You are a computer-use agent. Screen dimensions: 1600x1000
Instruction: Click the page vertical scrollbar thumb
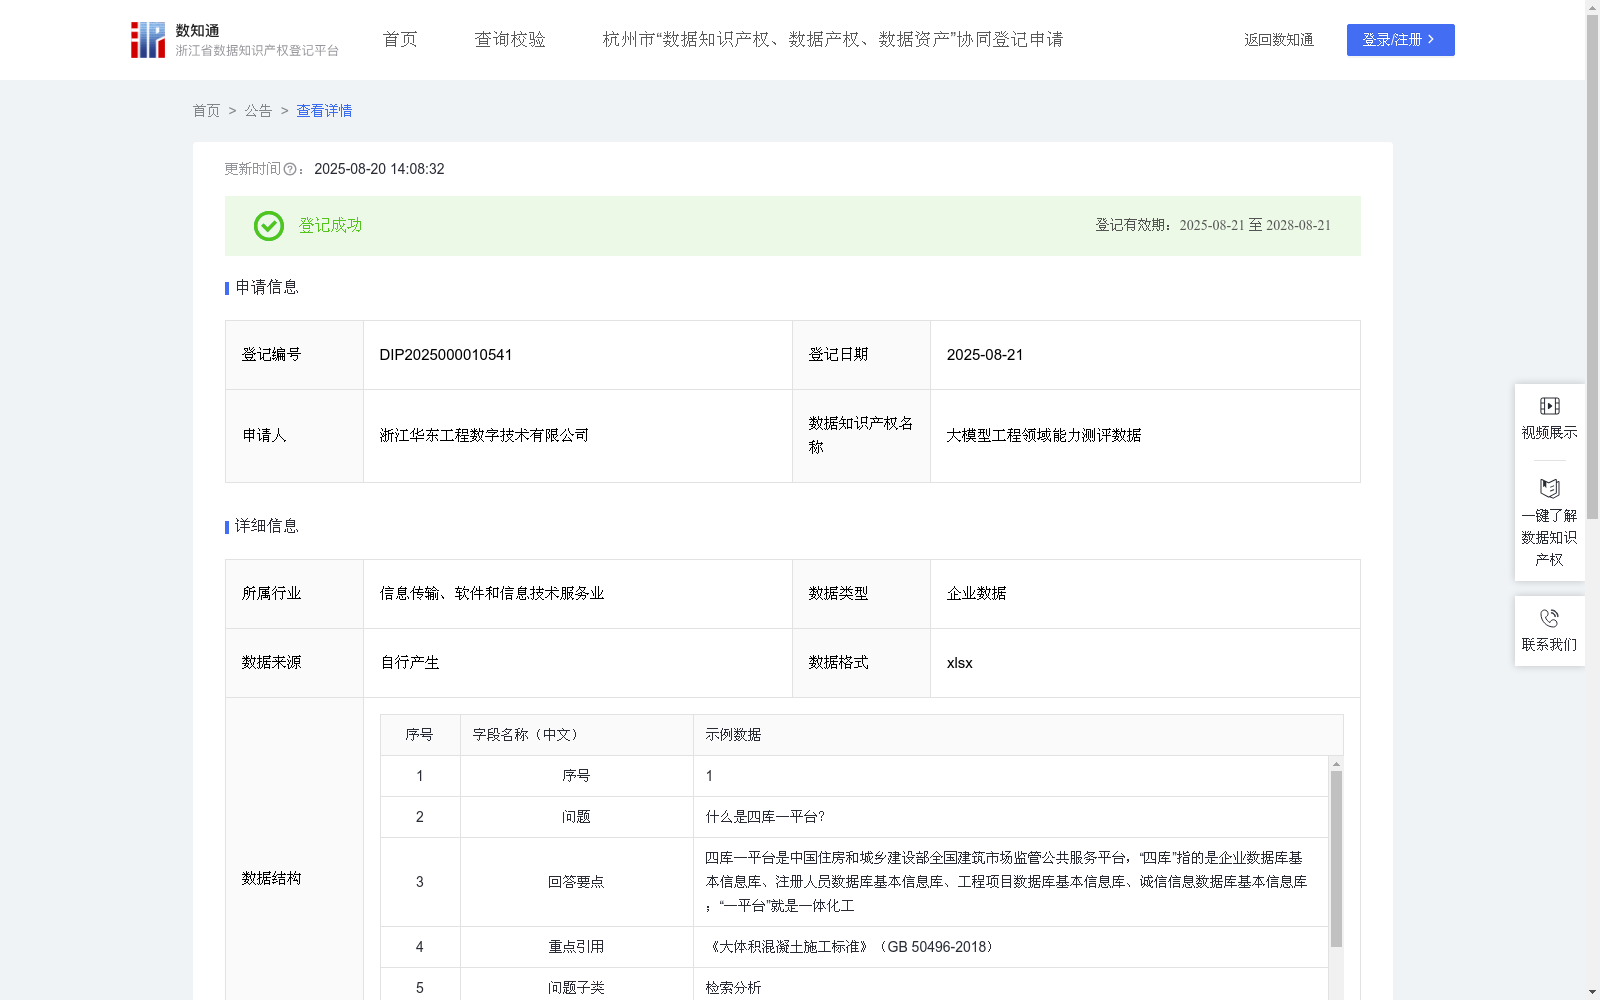(1592, 265)
